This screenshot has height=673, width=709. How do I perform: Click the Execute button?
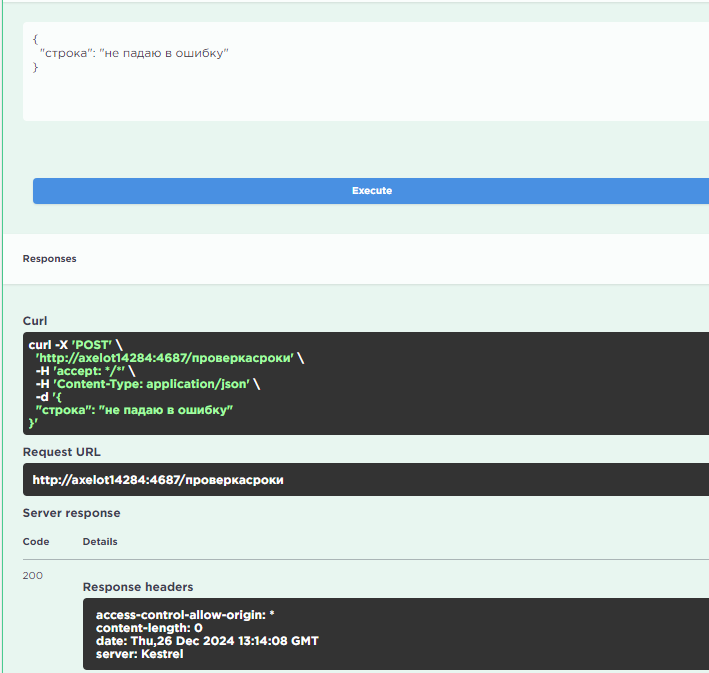371,191
